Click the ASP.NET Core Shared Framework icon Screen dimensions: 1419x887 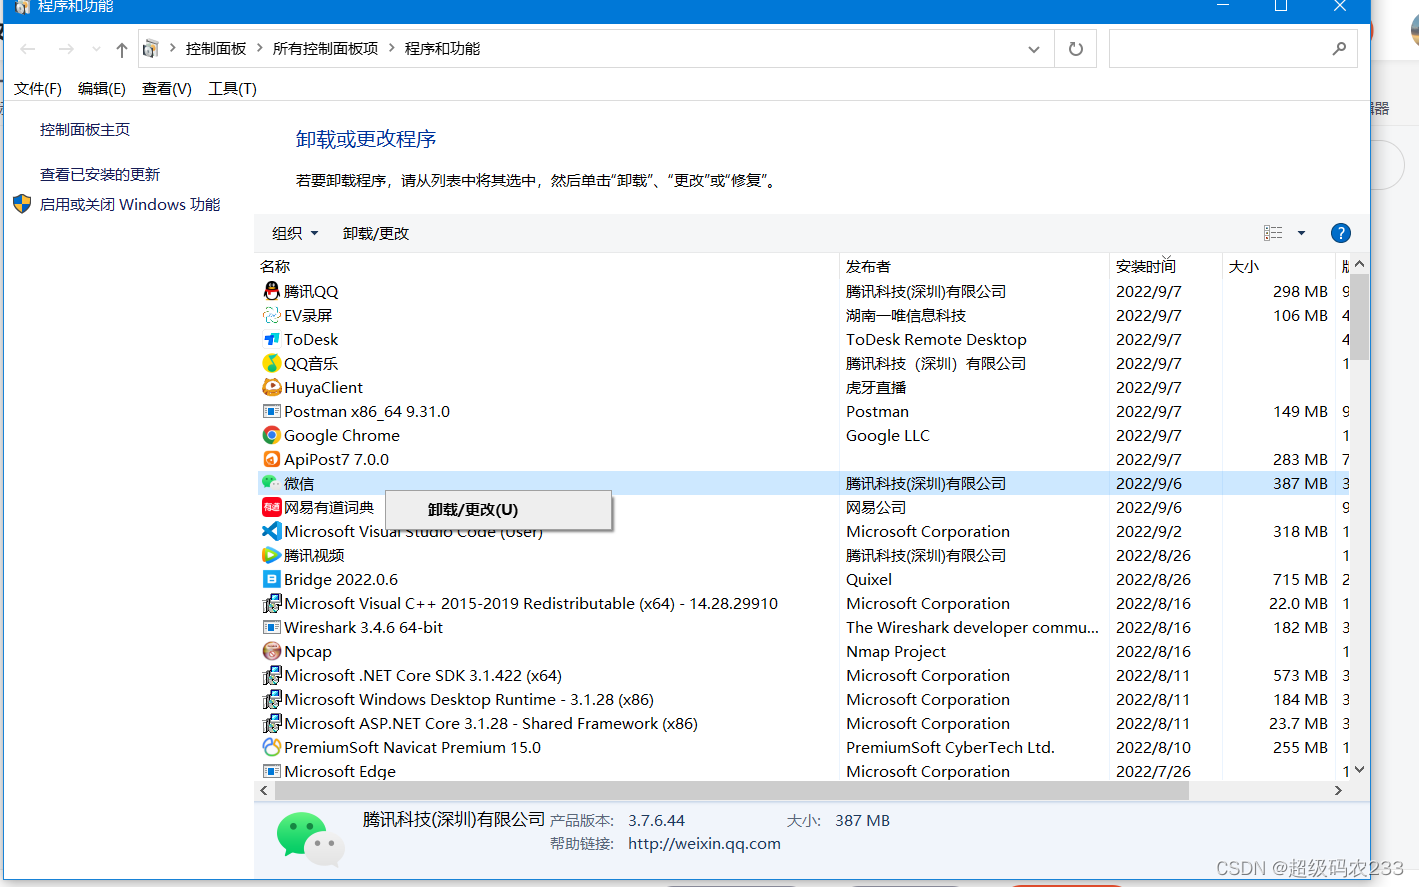pos(271,723)
